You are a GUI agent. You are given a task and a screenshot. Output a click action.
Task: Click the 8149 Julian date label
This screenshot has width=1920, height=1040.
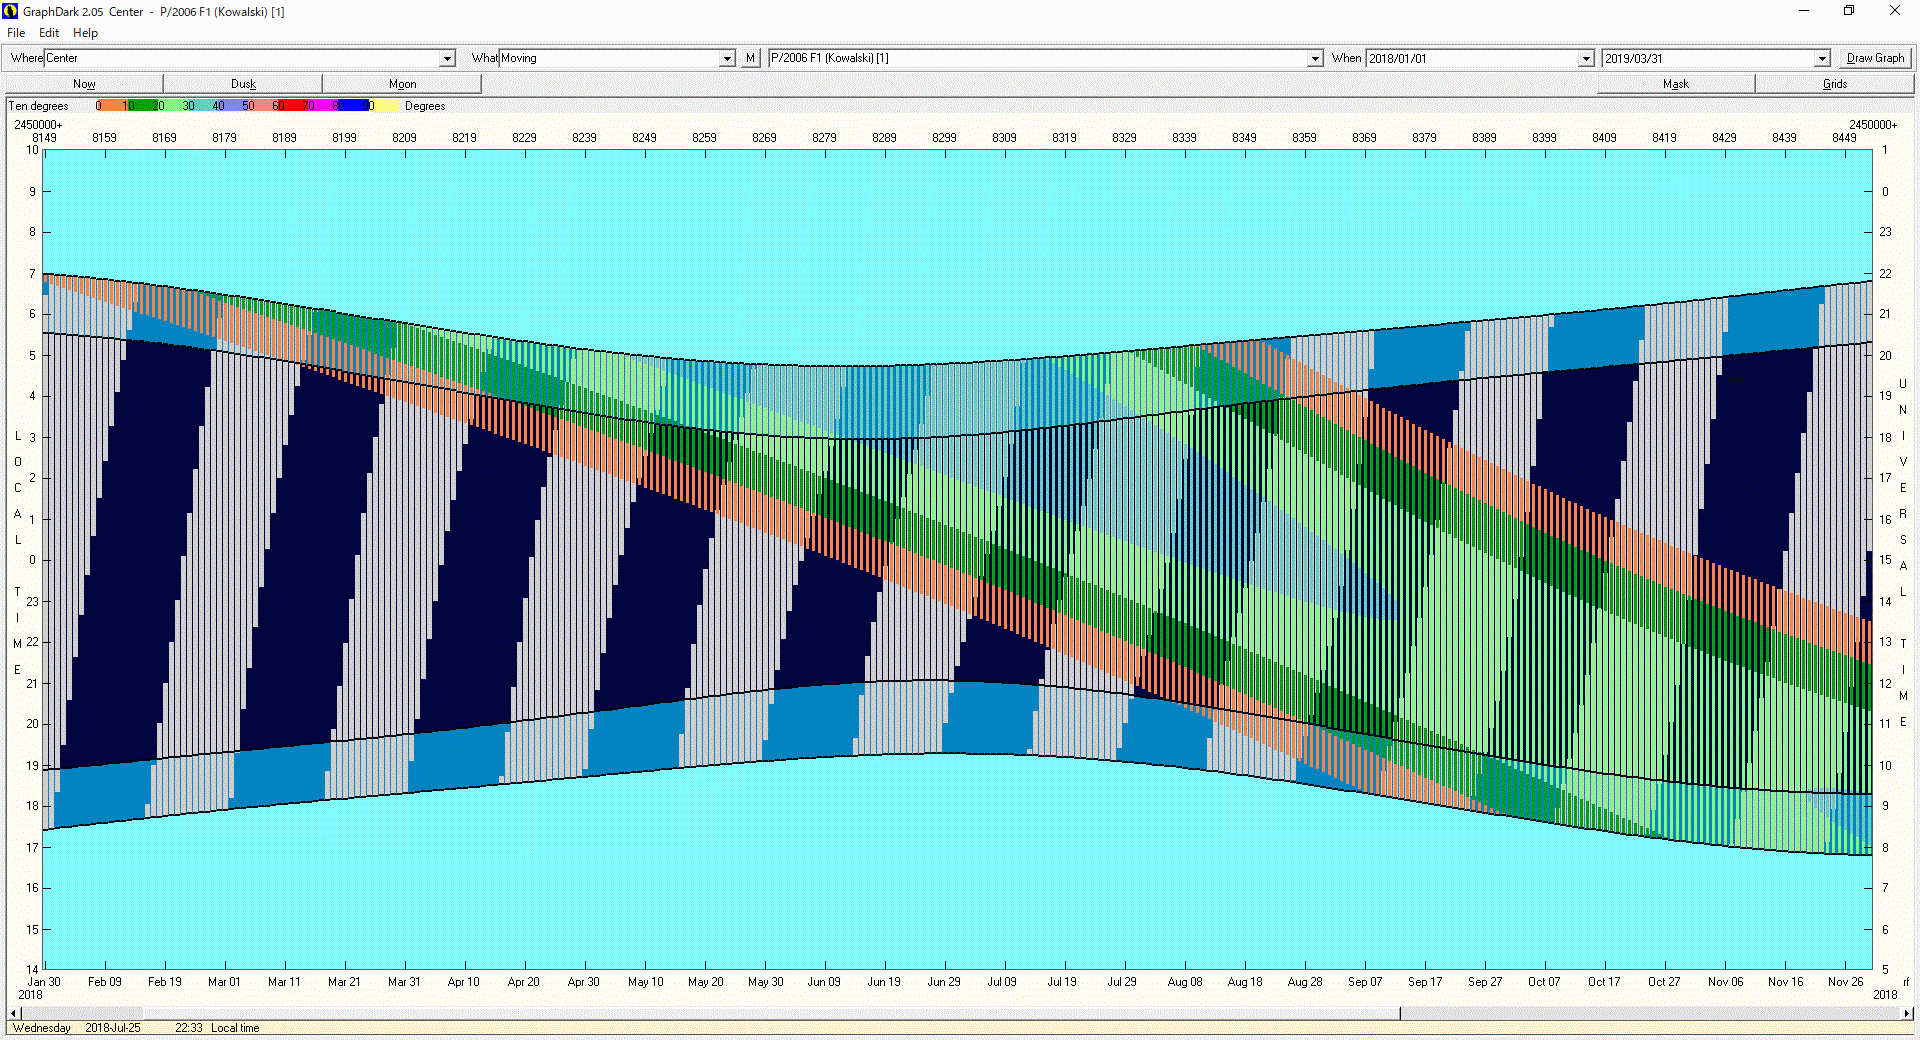click(x=44, y=138)
